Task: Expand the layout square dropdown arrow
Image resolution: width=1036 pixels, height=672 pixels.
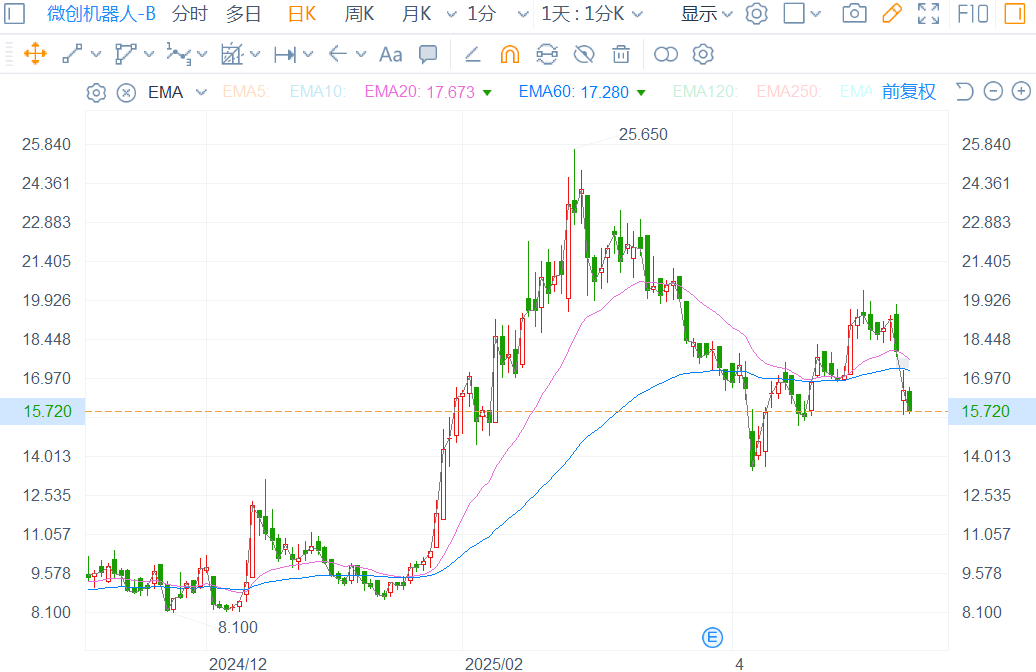Action: point(816,14)
